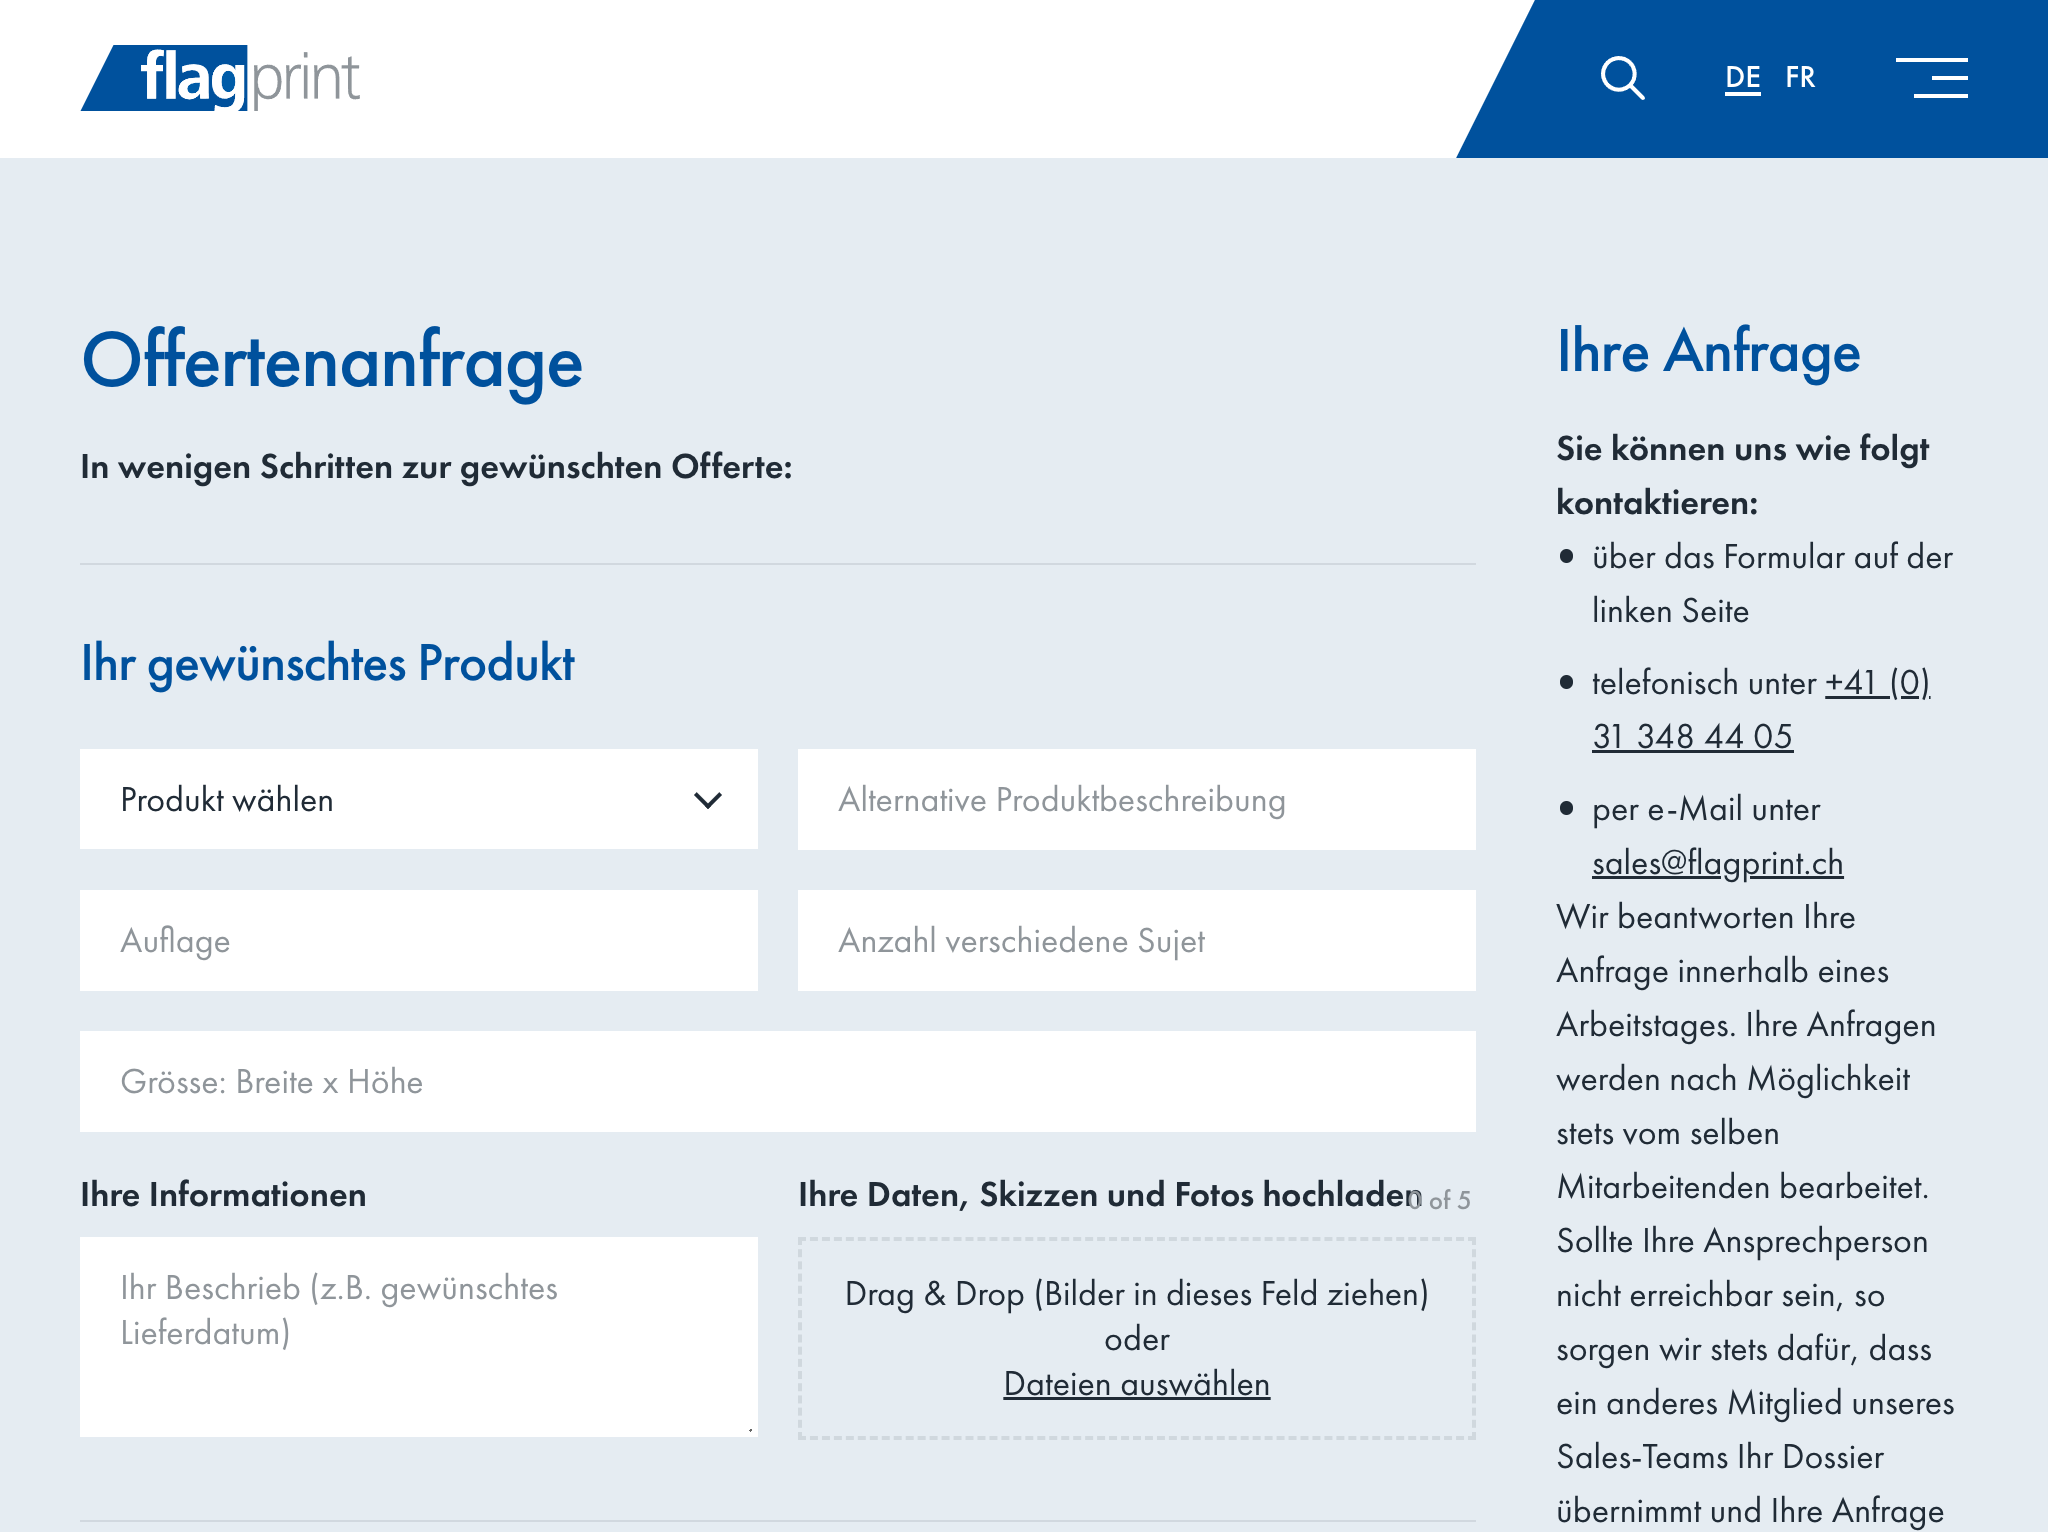Call the +41 (0) 31 348 44 05 phone link

tap(1692, 737)
